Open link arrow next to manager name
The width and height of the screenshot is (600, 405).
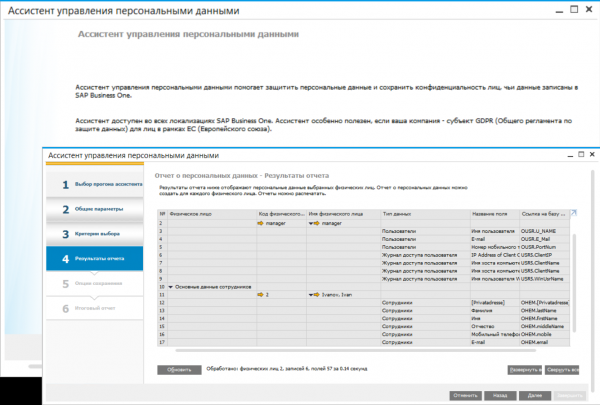click(x=315, y=224)
